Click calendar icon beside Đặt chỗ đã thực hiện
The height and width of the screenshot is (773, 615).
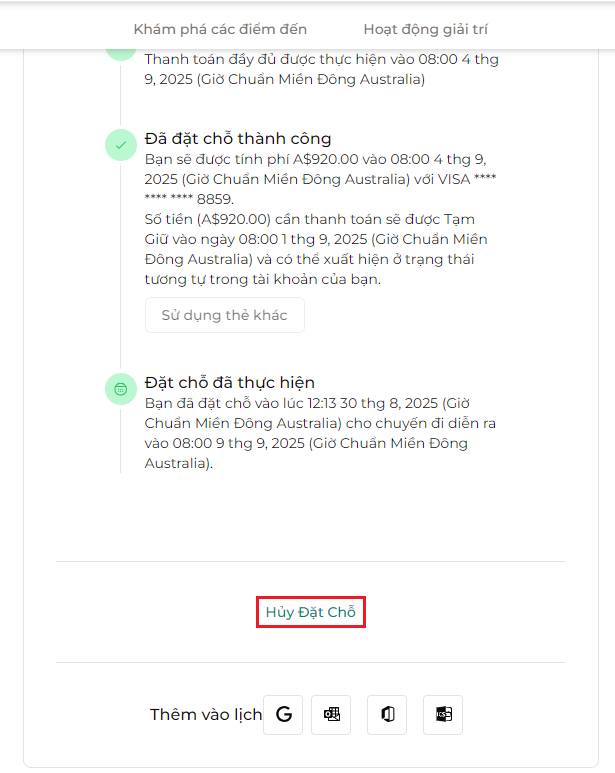tap(121, 389)
